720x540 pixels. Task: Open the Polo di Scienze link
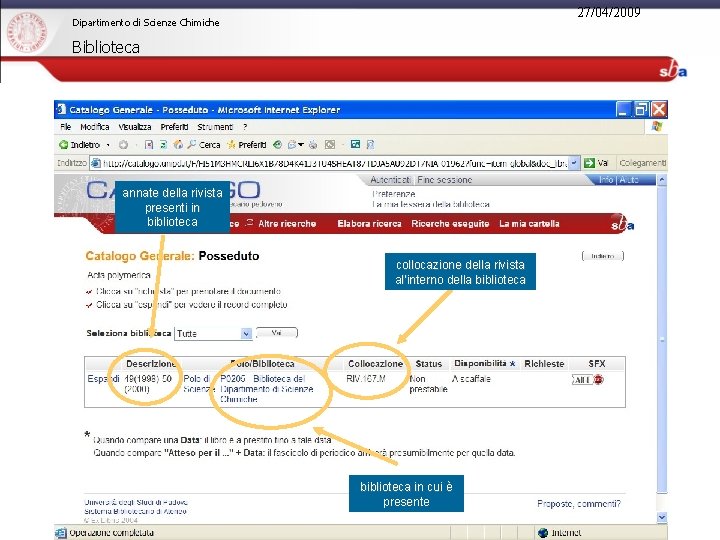click(x=199, y=384)
